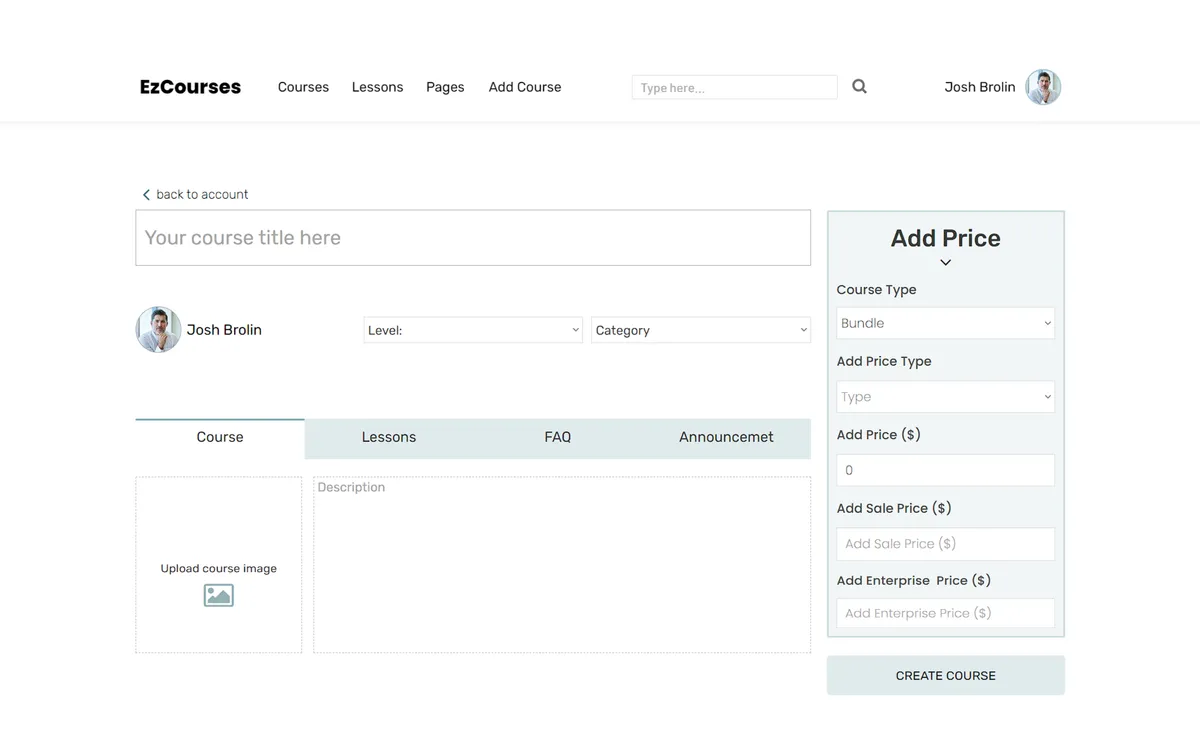Image resolution: width=1200 pixels, height=750 pixels.
Task: Open the FAQ tab
Action: point(558,438)
